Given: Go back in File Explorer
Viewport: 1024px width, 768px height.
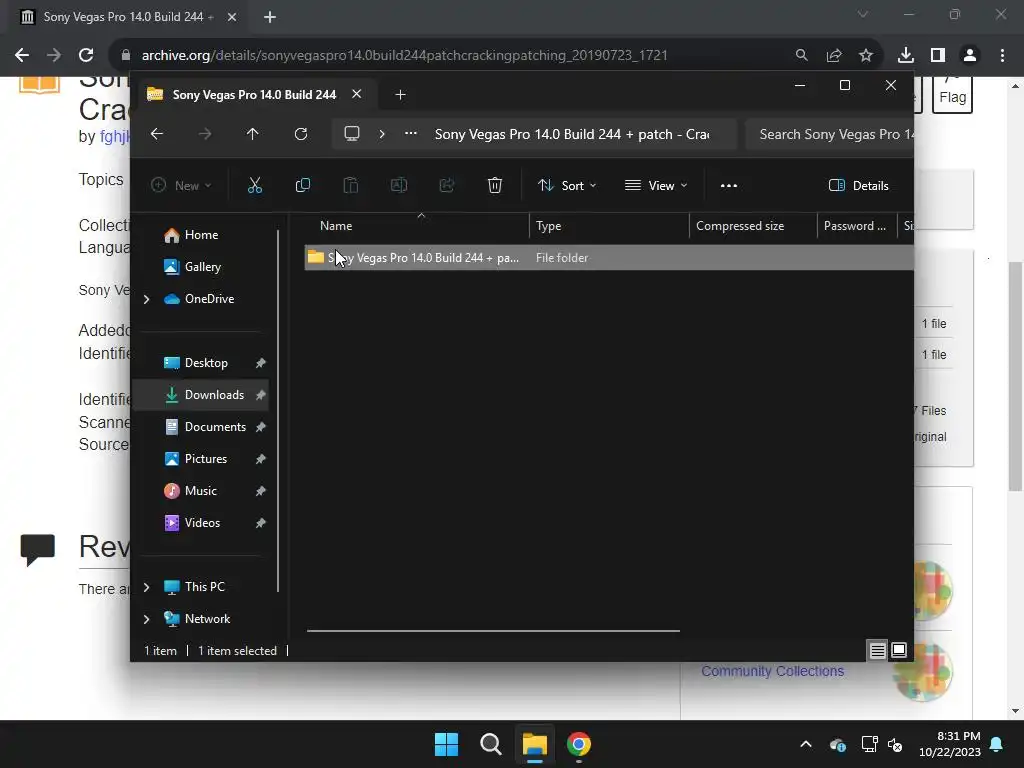Looking at the screenshot, I should [157, 134].
